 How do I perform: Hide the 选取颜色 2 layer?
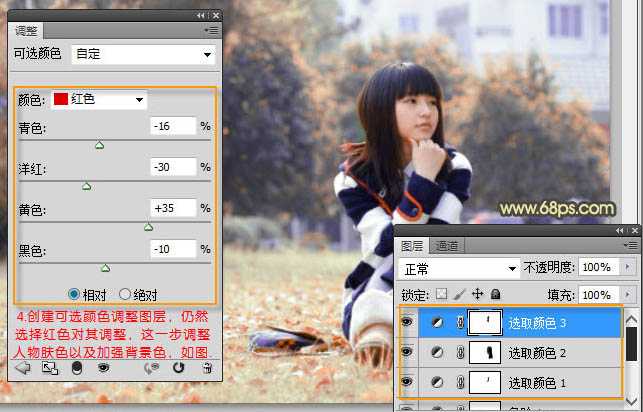click(407, 351)
